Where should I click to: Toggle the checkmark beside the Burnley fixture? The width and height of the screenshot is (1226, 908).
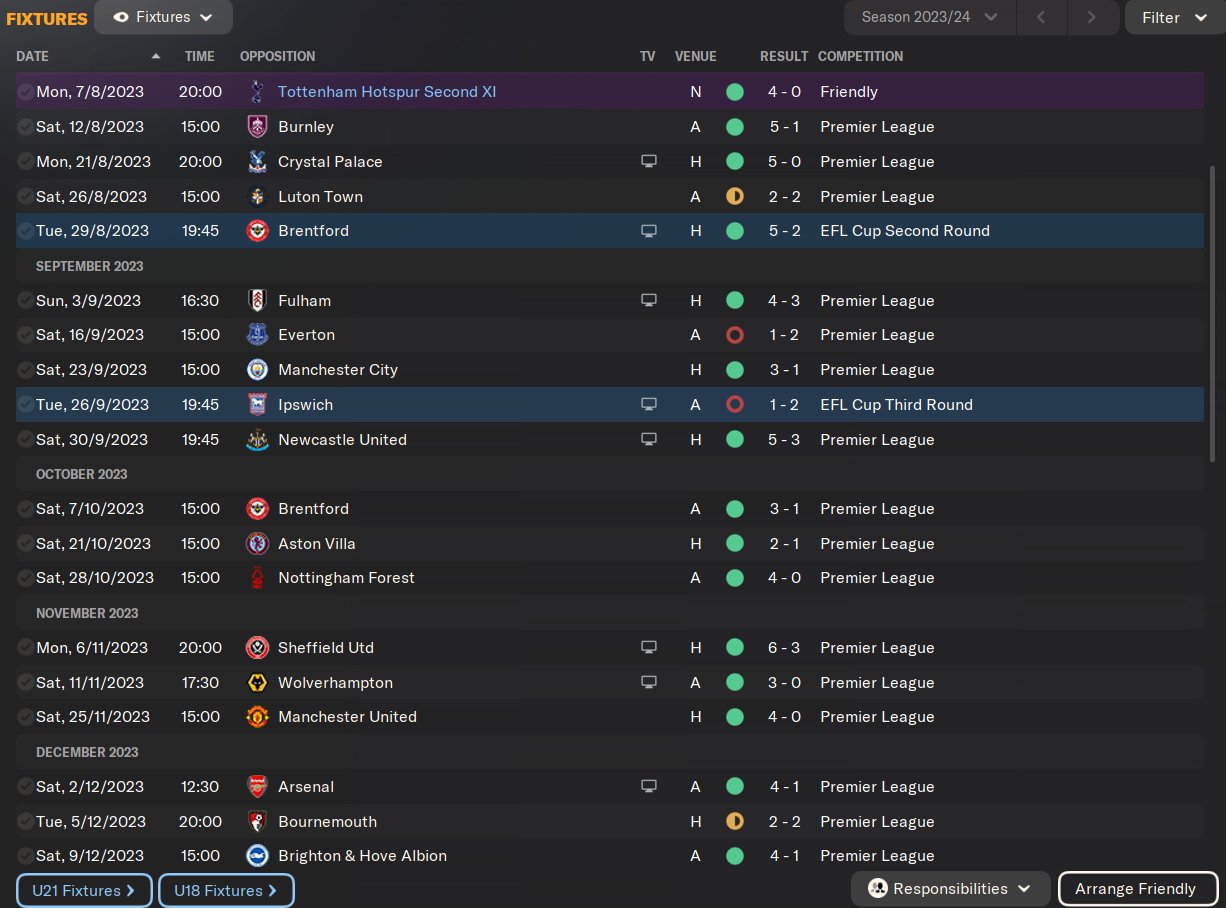pos(25,127)
